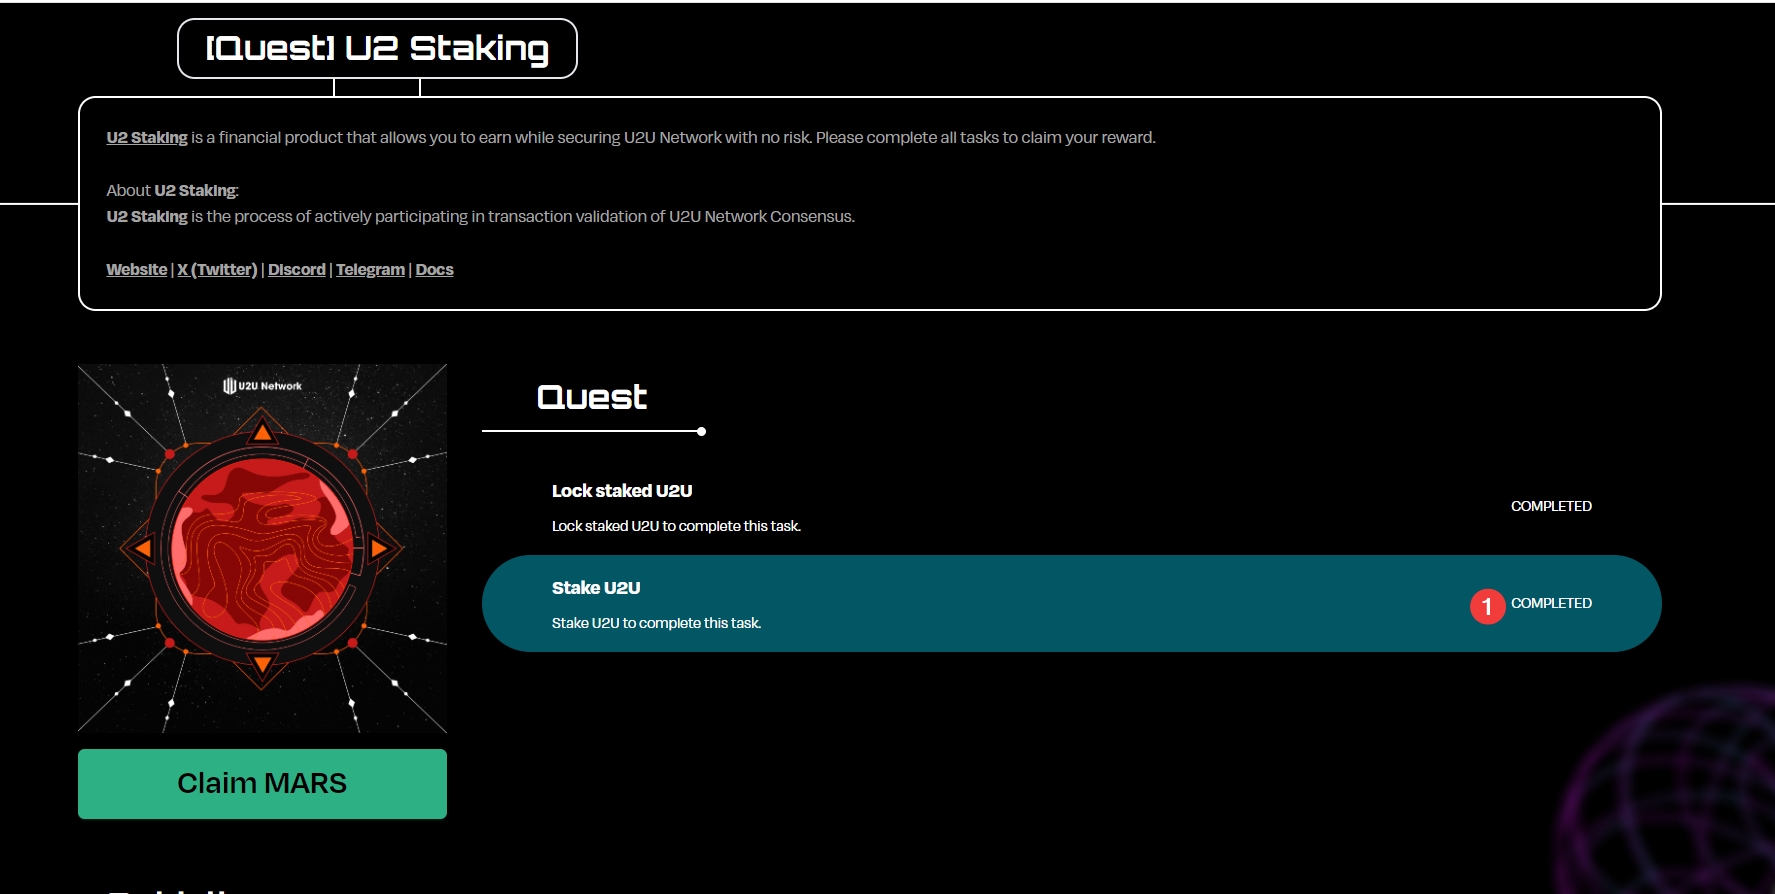Click the orange left arrow on Mars artwork
This screenshot has width=1775, height=894.
pos(142,548)
